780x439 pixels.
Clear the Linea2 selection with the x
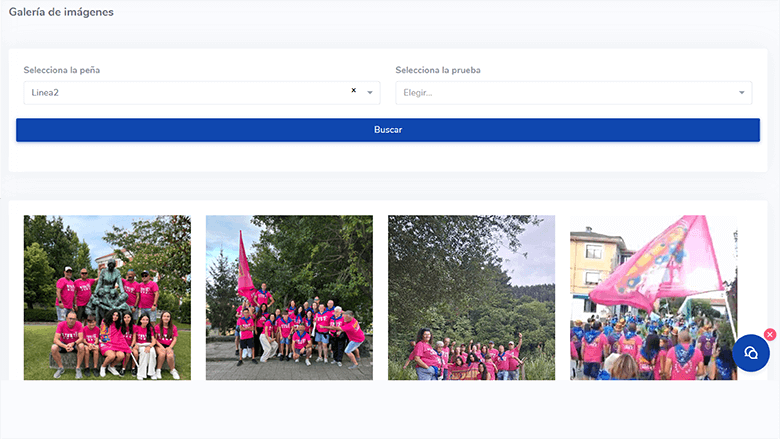pyautogui.click(x=353, y=90)
